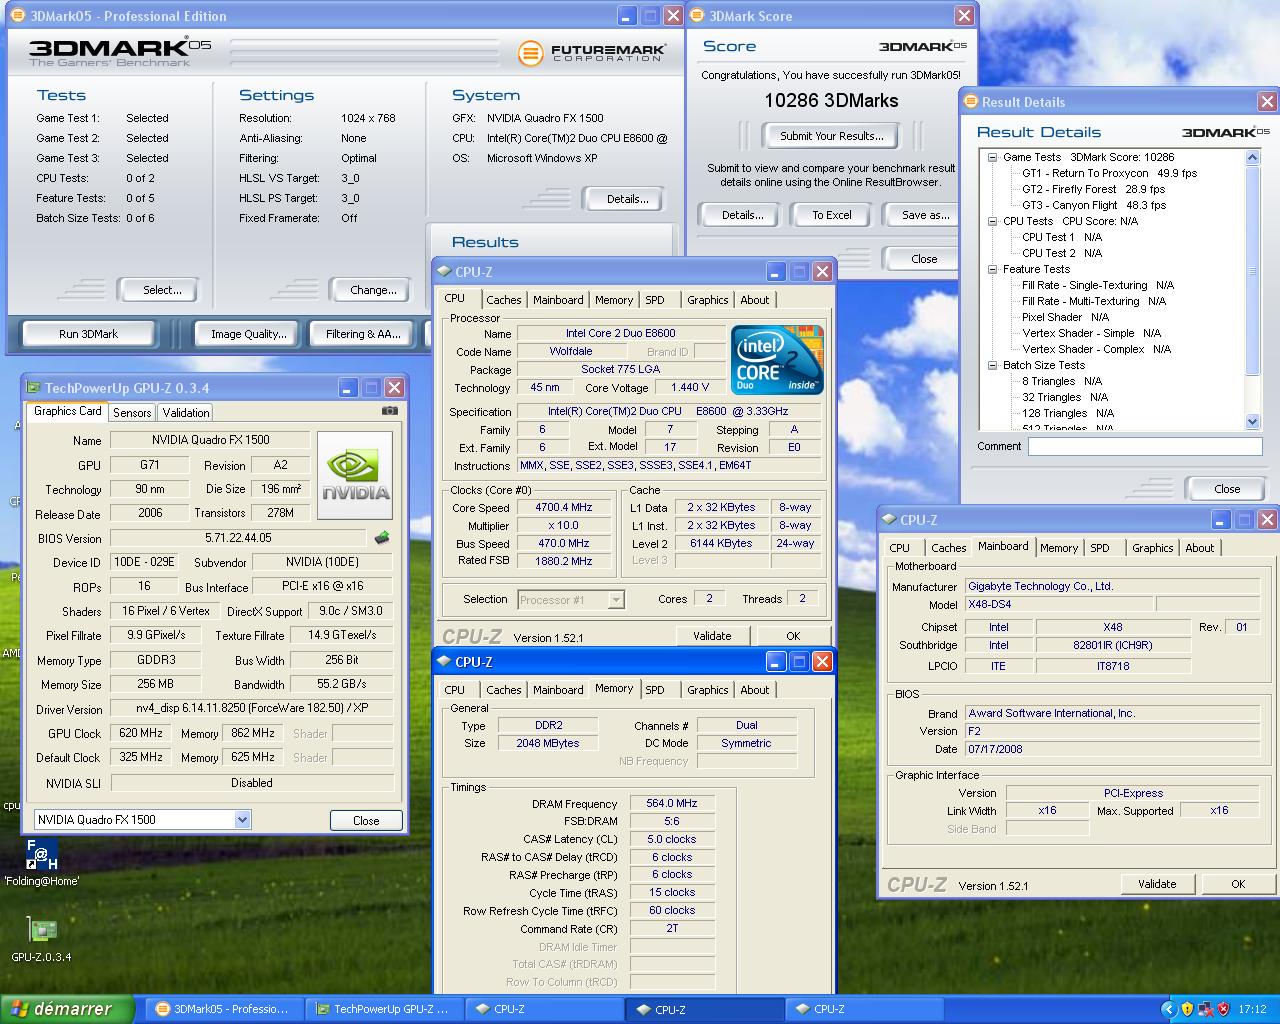Click the 10286 3DMarks score text
This screenshot has height=1024, width=1280.
(x=831, y=100)
